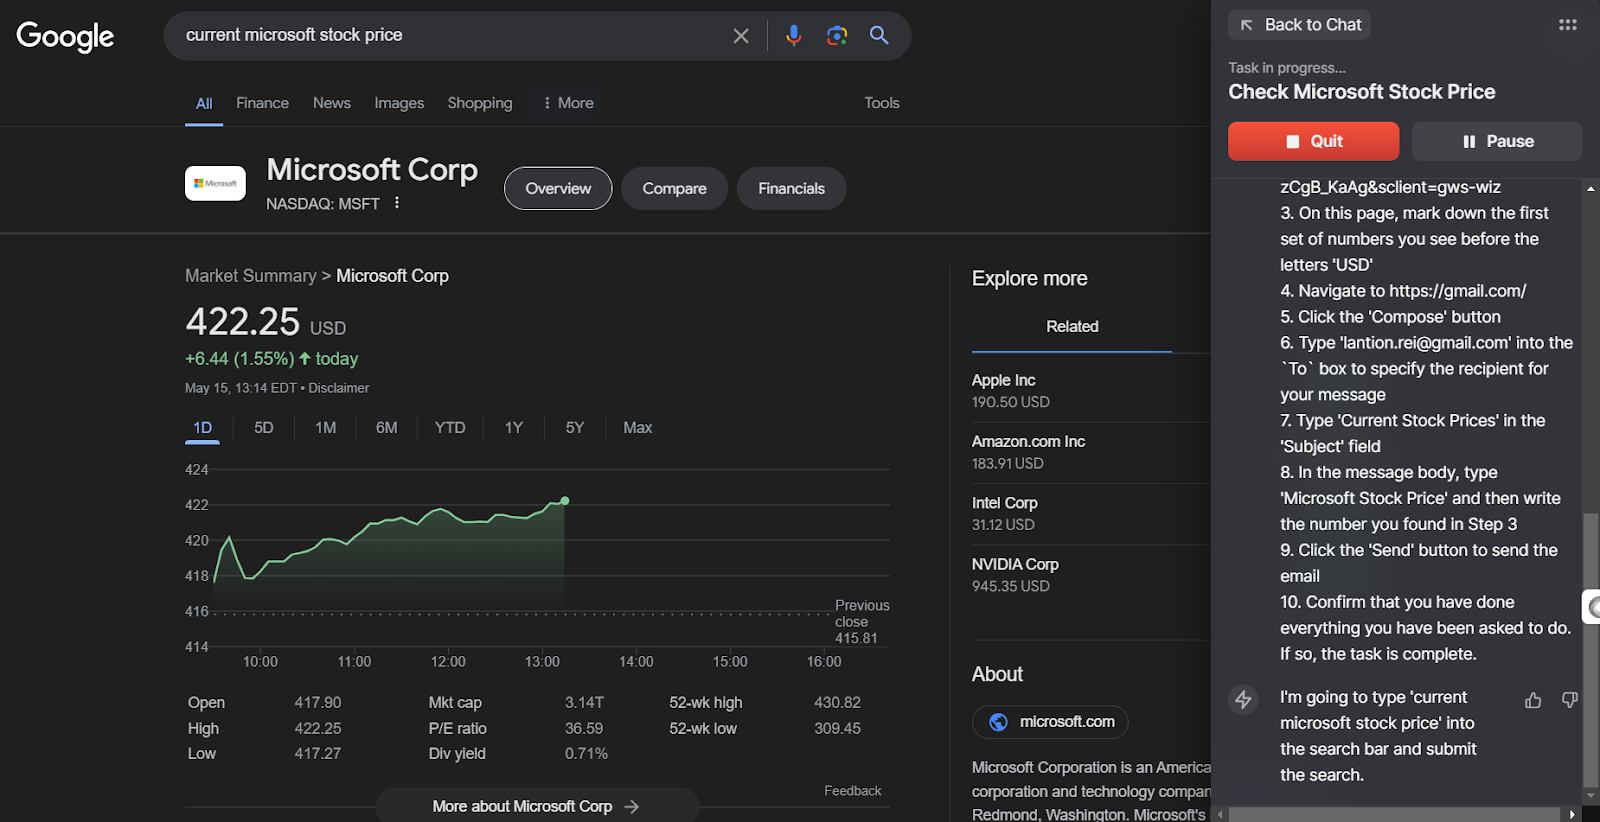Screen dimensions: 1600x822
Task: Click the partial handle on panel edge
Action: pyautogui.click(x=1591, y=607)
